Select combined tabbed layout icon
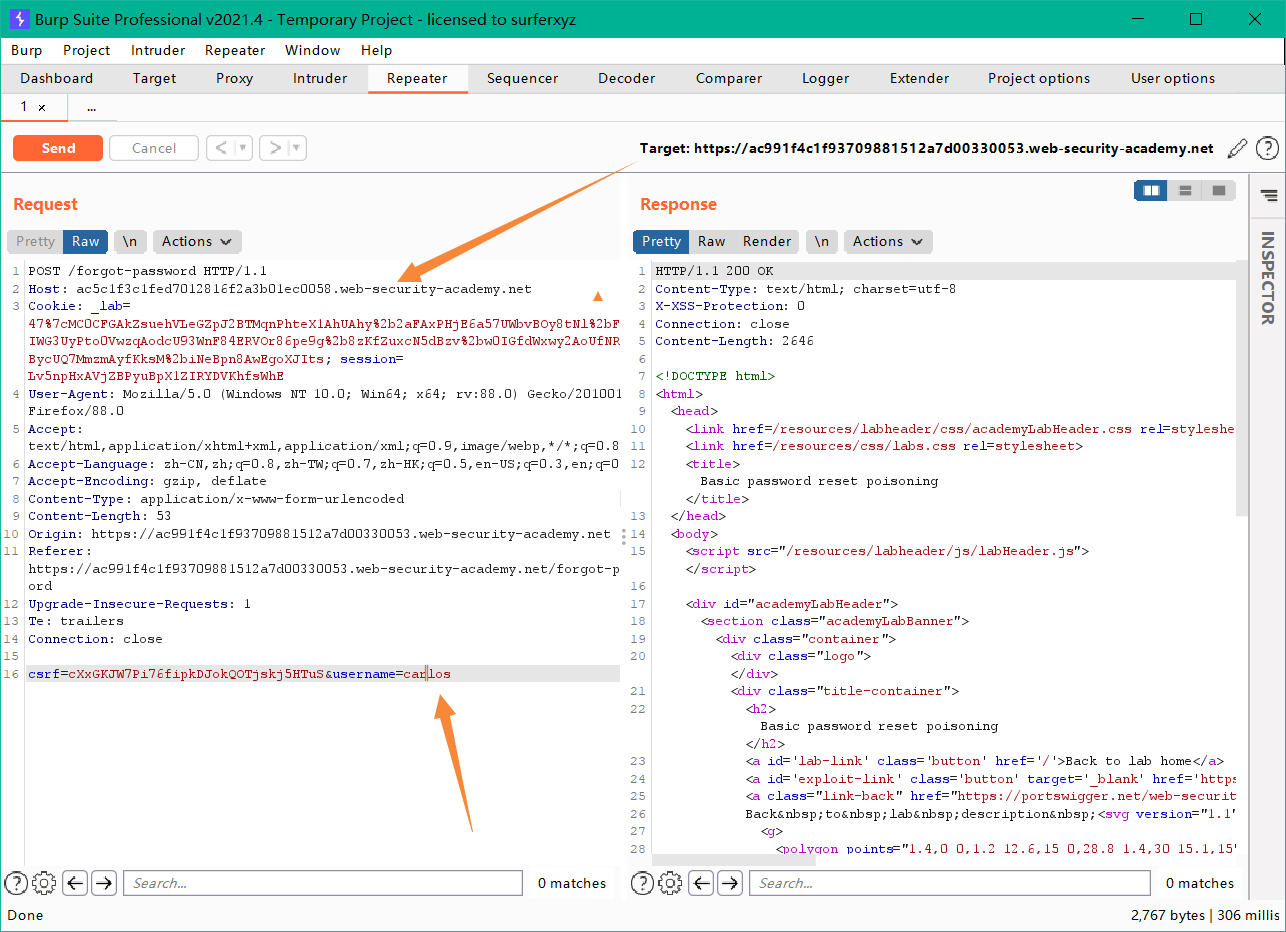 click(1219, 190)
